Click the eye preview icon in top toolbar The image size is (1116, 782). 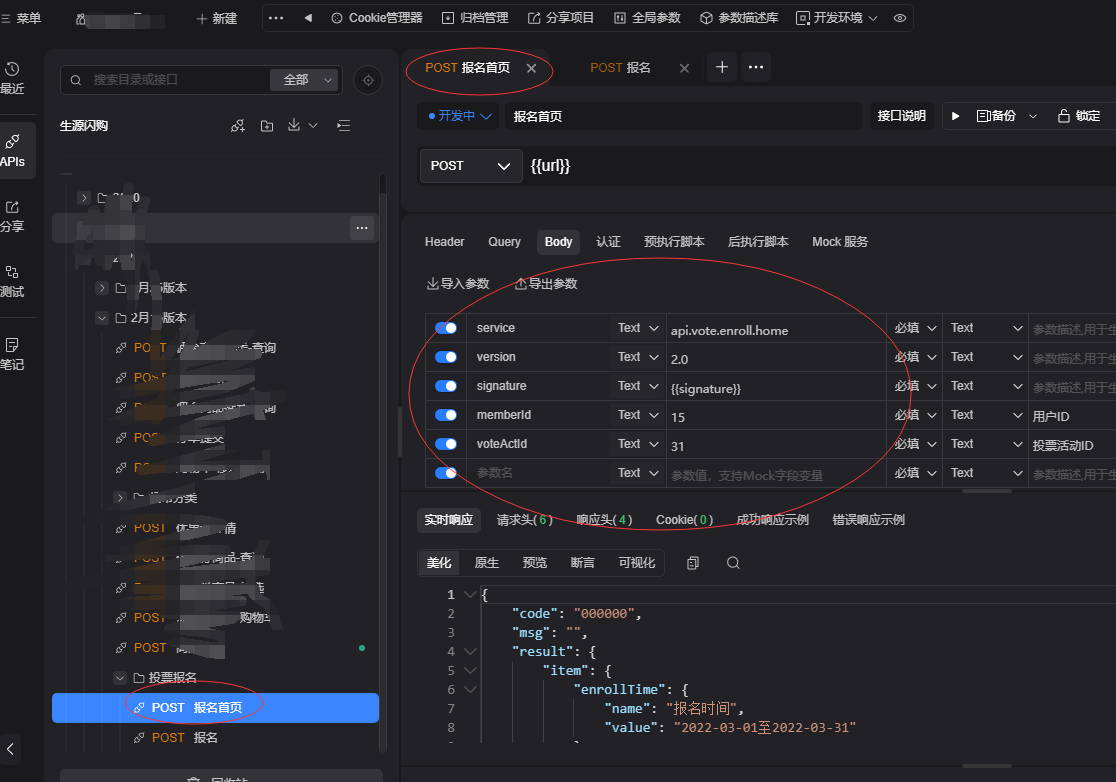pos(900,18)
